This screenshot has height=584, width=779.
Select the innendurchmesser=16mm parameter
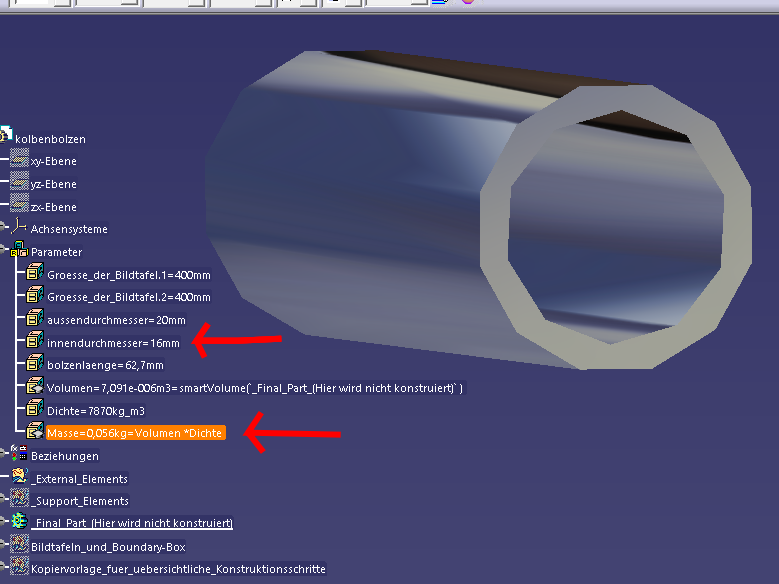point(113,342)
